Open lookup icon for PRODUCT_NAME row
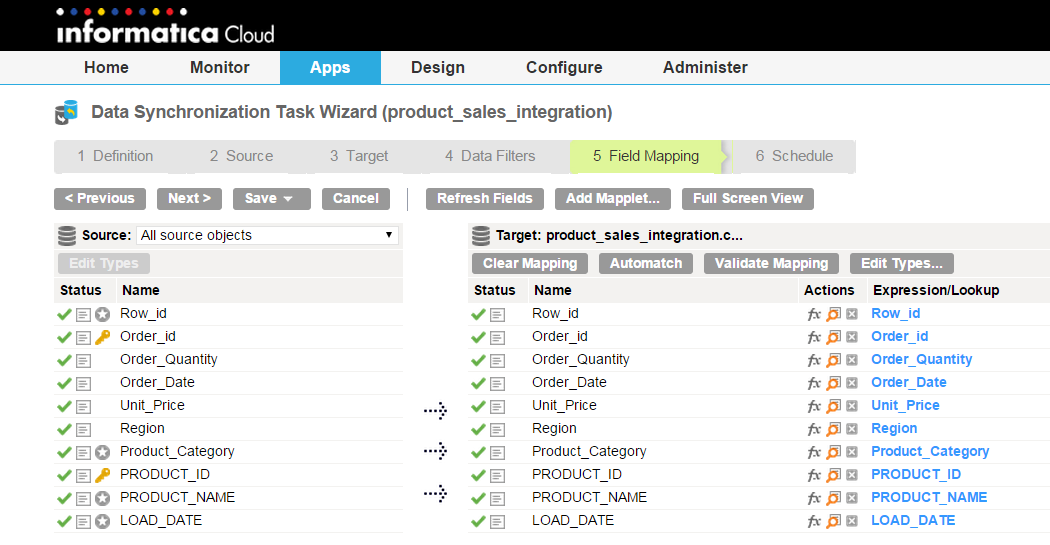1050x545 pixels. point(833,498)
